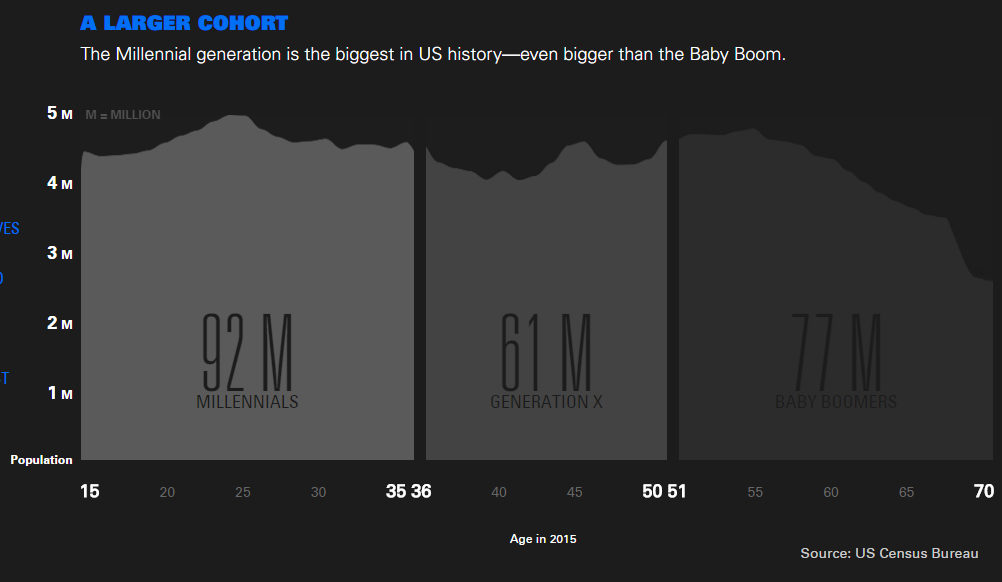
Task: Select the 77 M Baby Boomers figure
Action: pyautogui.click(x=836, y=352)
